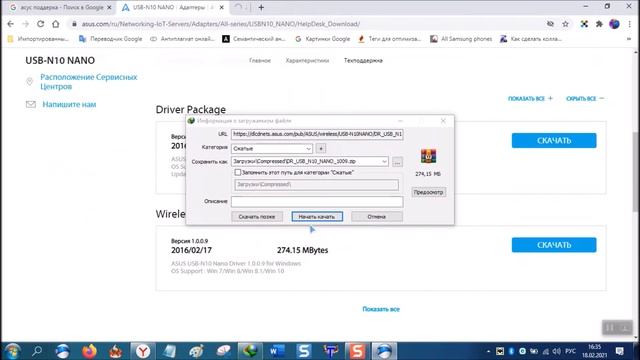Viewport: 640px width, 360px height.
Task: Open 'Показать все' link below drivers
Action: click(x=381, y=309)
